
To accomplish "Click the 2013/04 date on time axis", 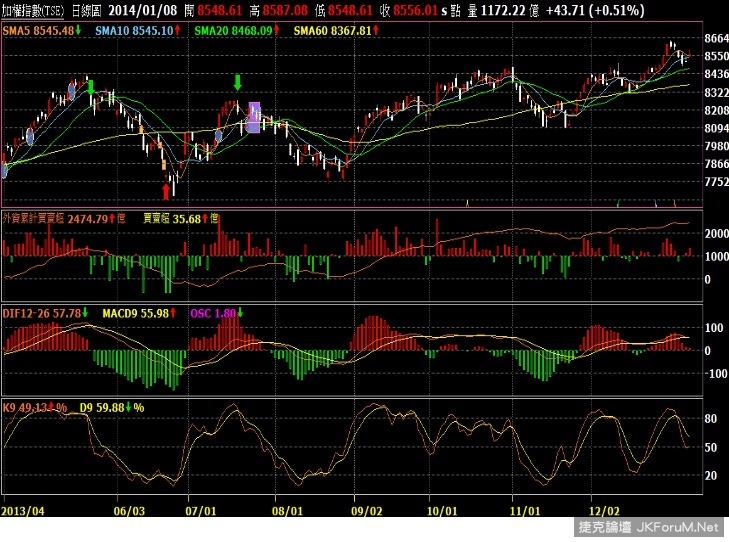I will [x=24, y=509].
